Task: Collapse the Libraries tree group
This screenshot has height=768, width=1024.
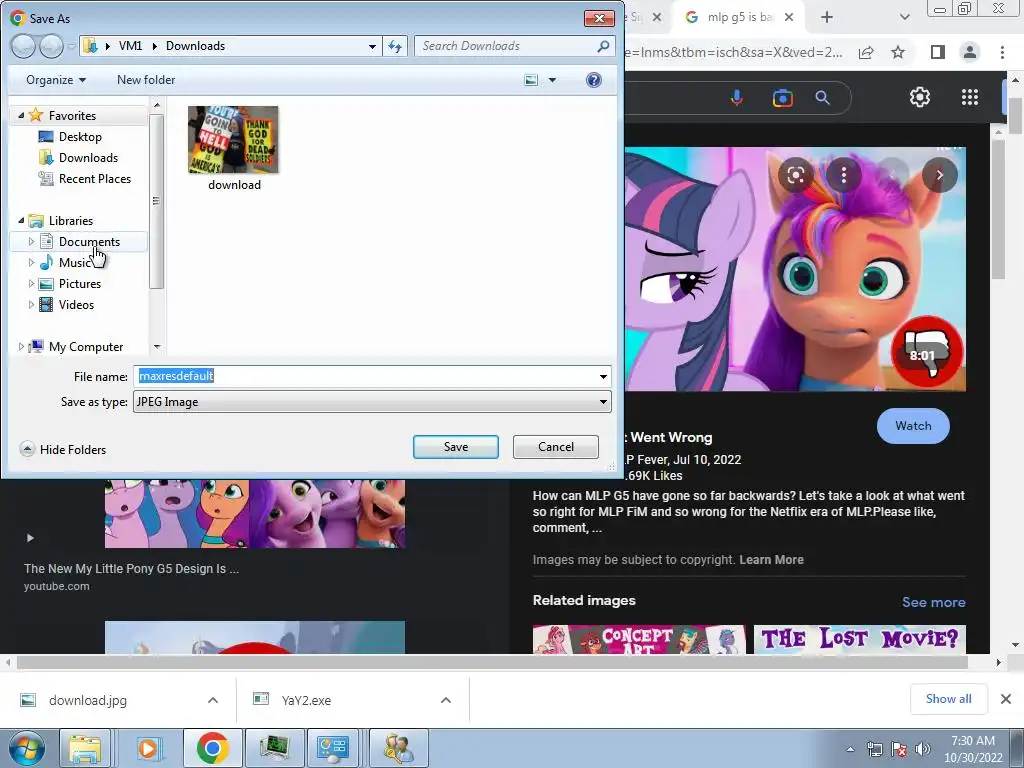Action: pyautogui.click(x=21, y=220)
